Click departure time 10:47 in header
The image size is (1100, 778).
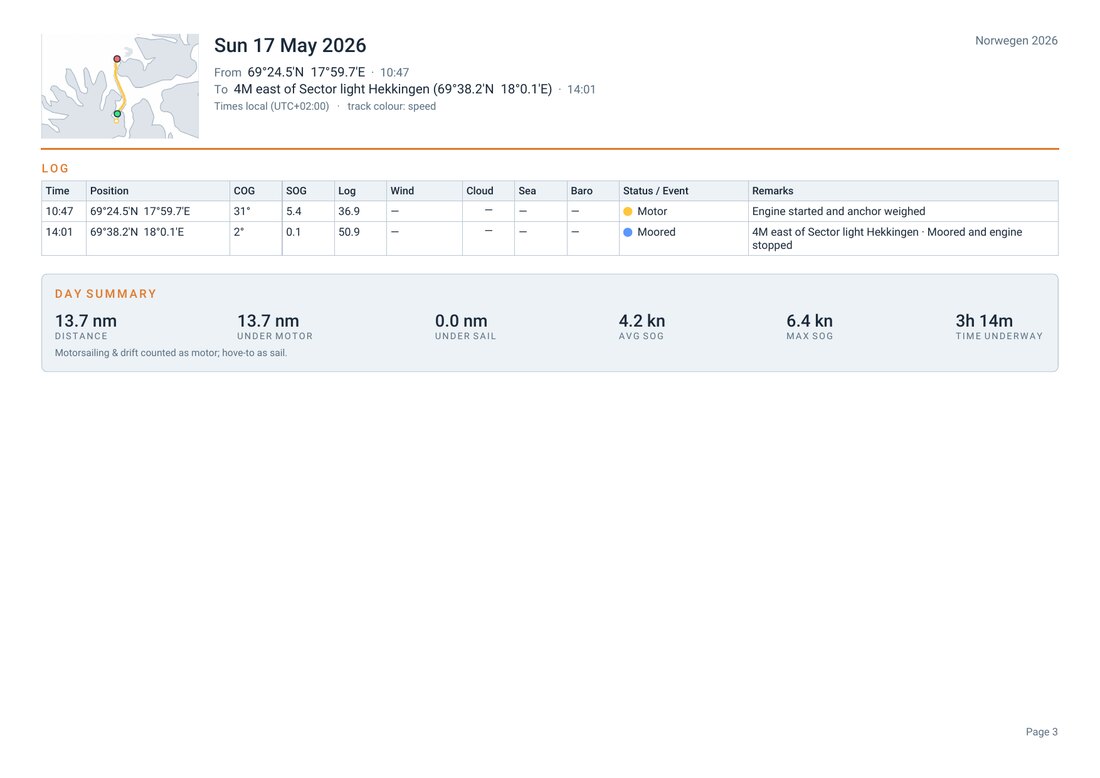tap(394, 72)
